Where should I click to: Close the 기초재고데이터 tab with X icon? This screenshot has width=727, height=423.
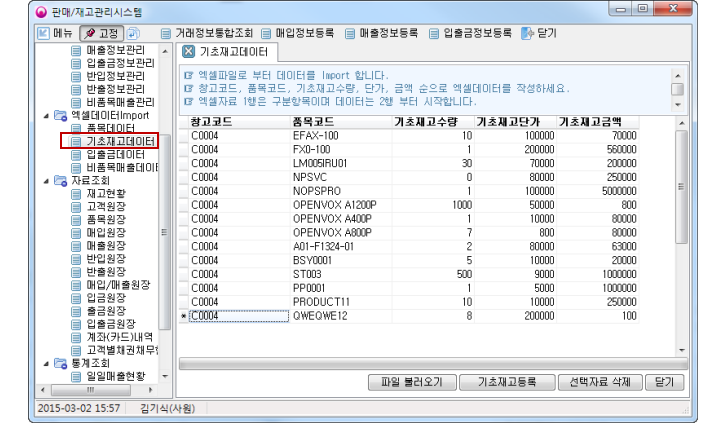pos(188,51)
